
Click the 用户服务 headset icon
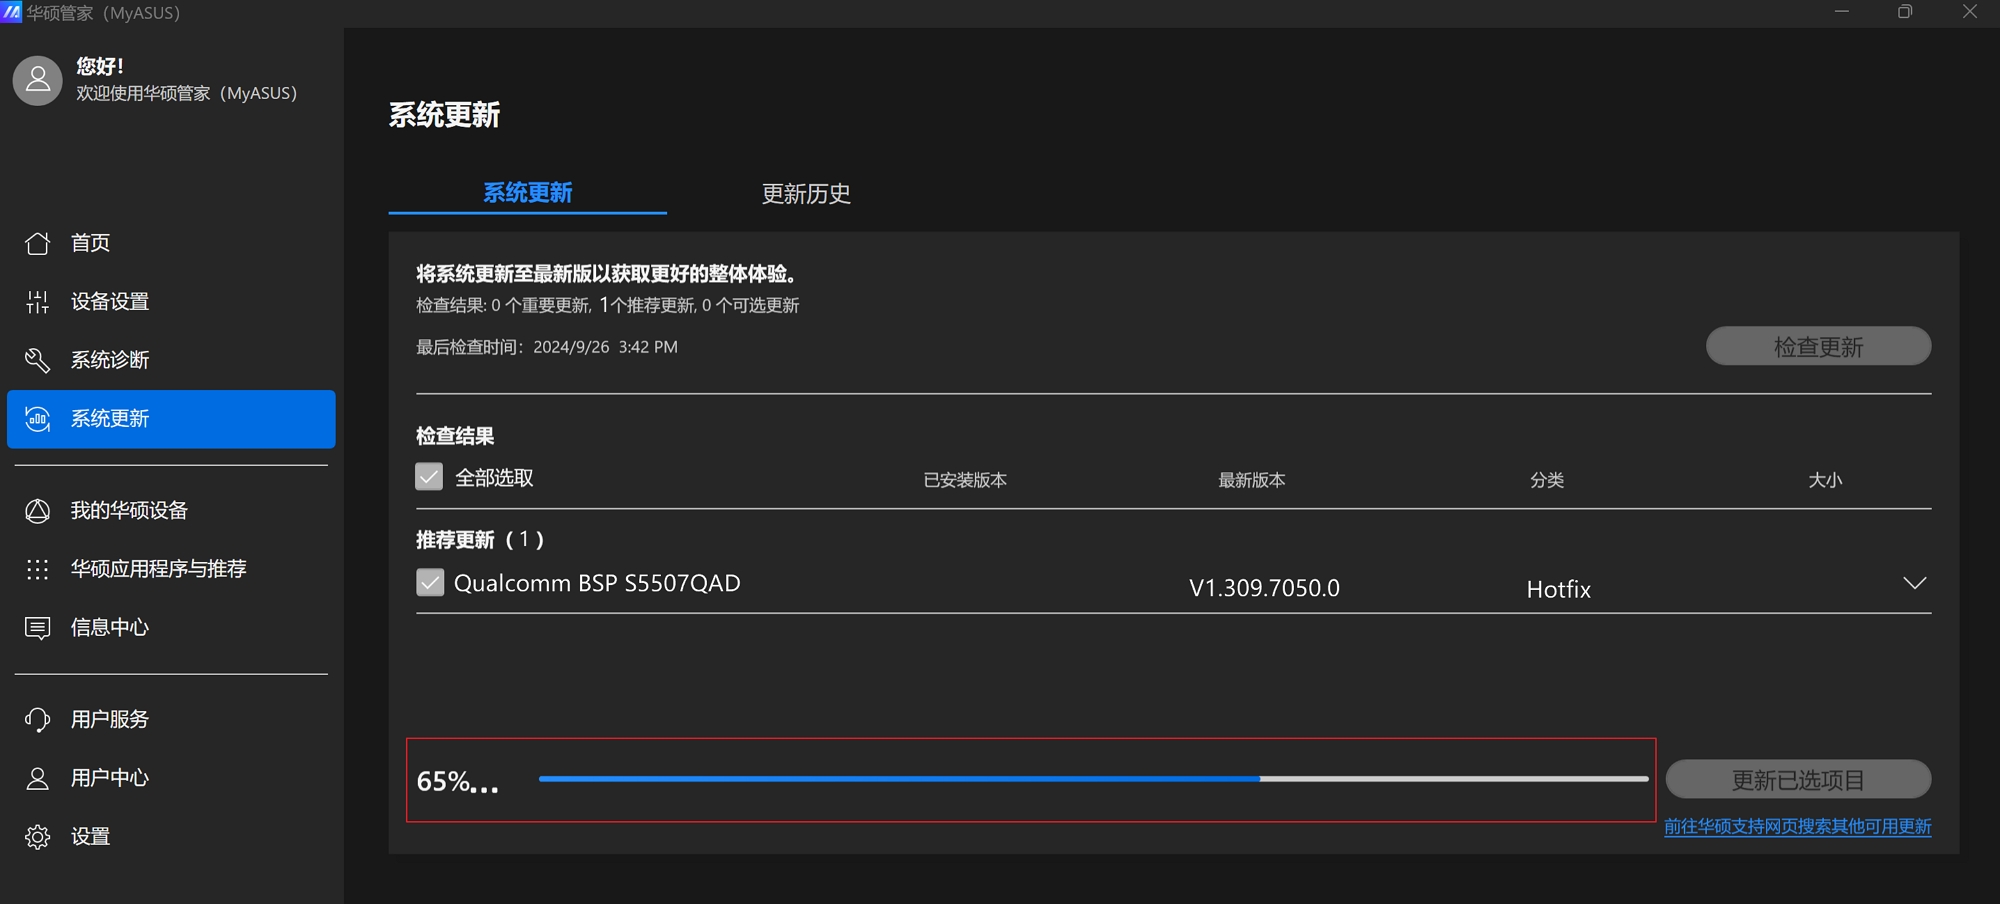(x=38, y=720)
